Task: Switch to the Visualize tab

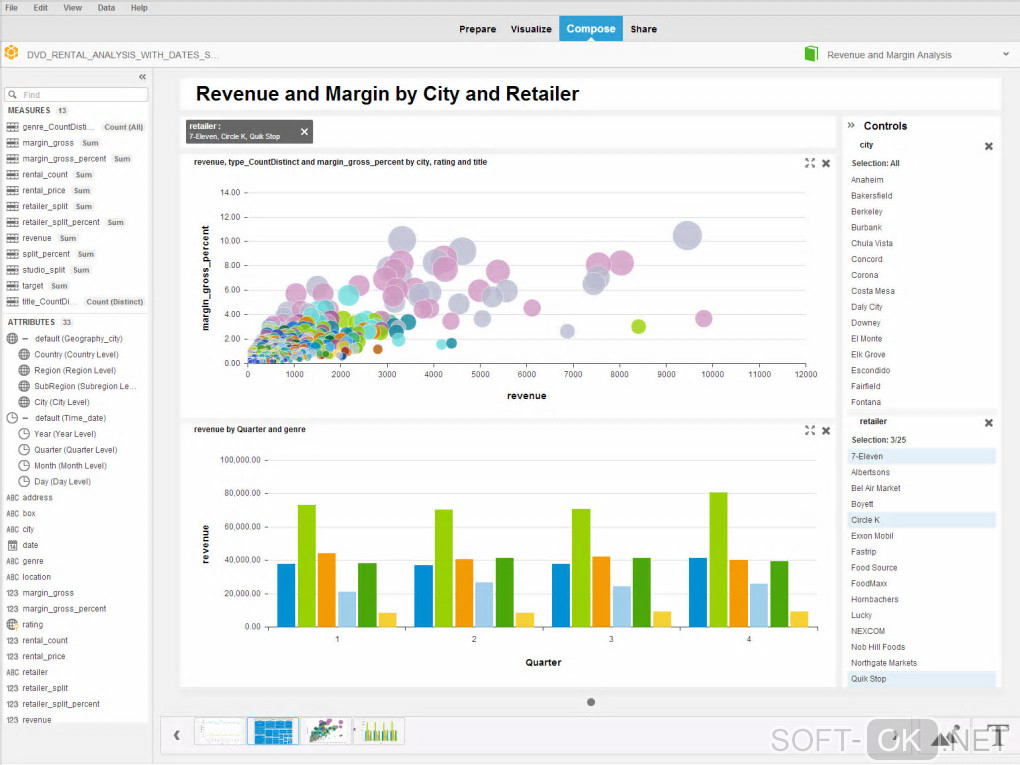Action: (531, 29)
